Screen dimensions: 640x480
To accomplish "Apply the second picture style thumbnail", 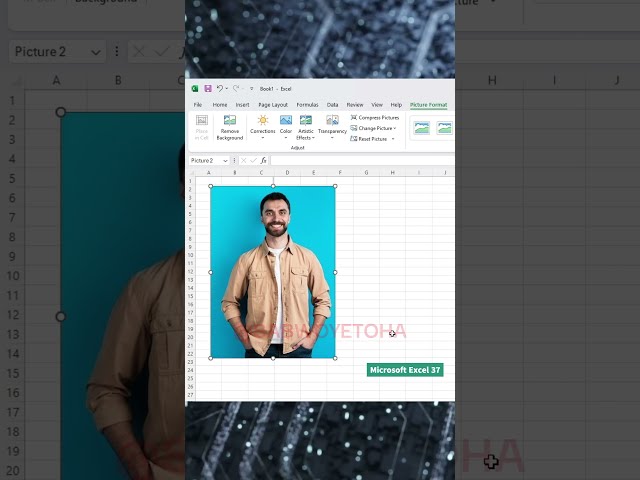I will pyautogui.click(x=444, y=128).
